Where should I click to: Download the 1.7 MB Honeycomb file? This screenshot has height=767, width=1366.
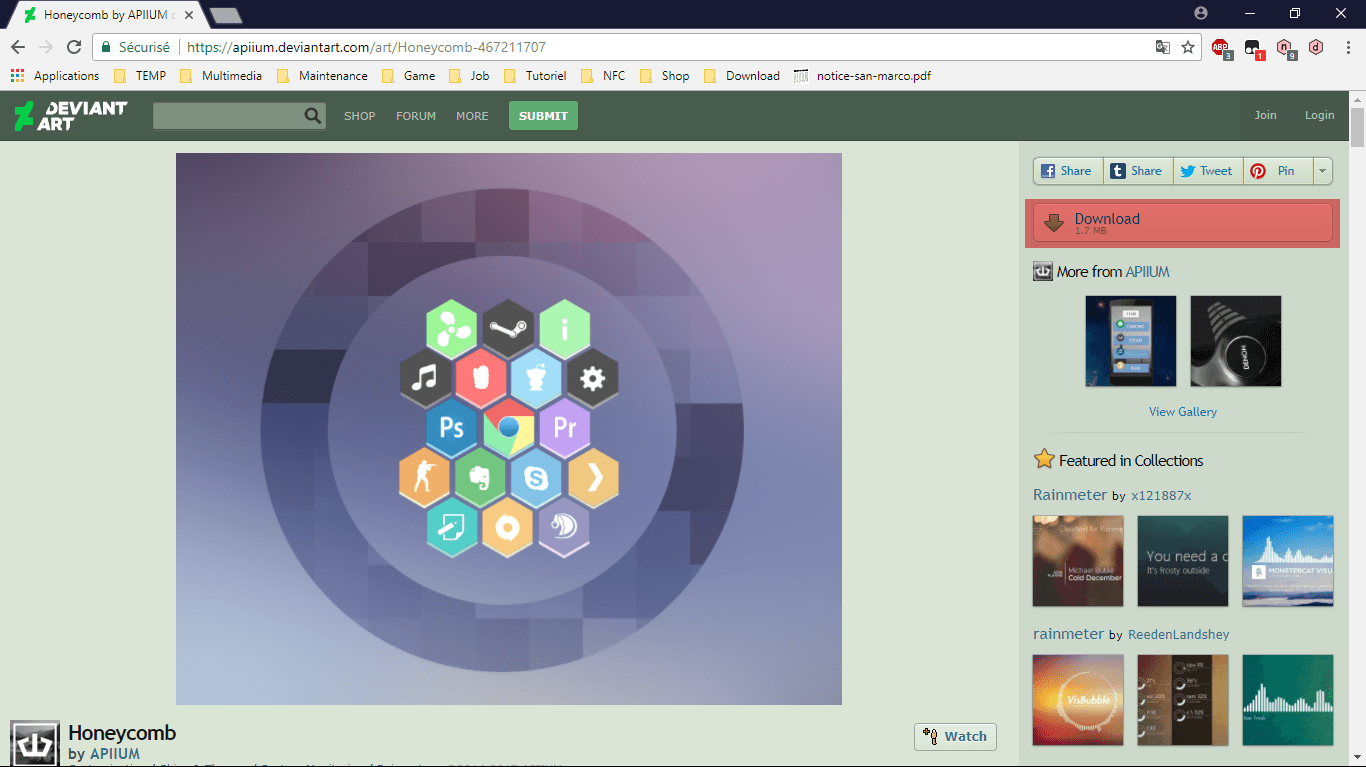tap(1182, 223)
